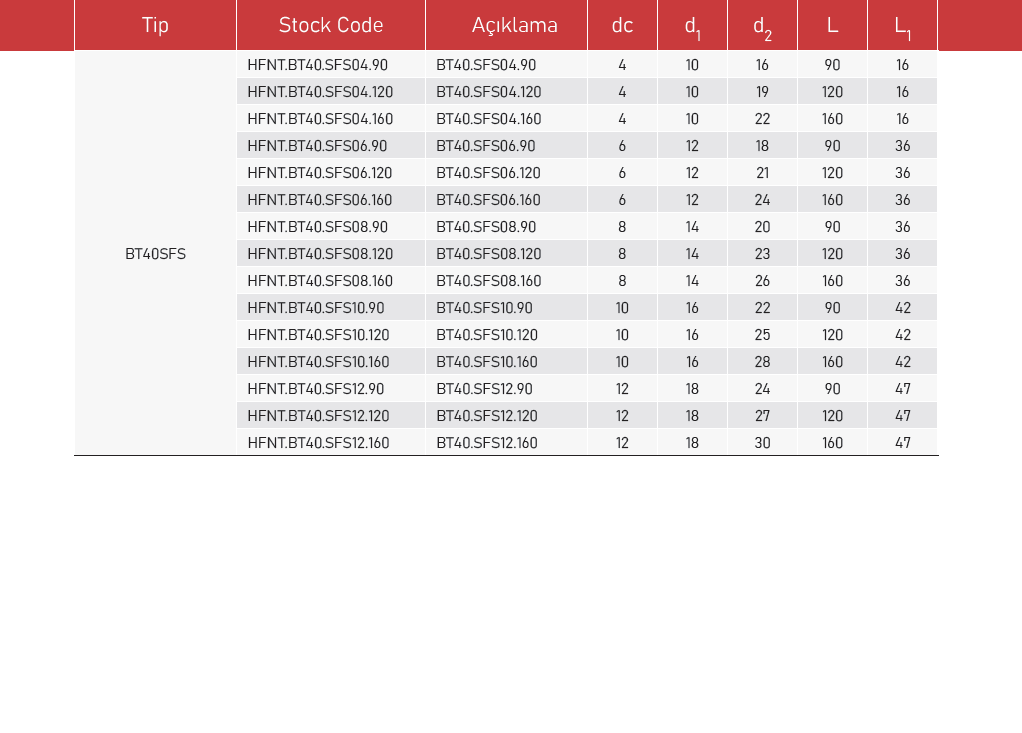Select stock code HFNT.BT40.SFS10.90
Image resolution: width=1022 pixels, height=733 pixels.
coord(315,308)
